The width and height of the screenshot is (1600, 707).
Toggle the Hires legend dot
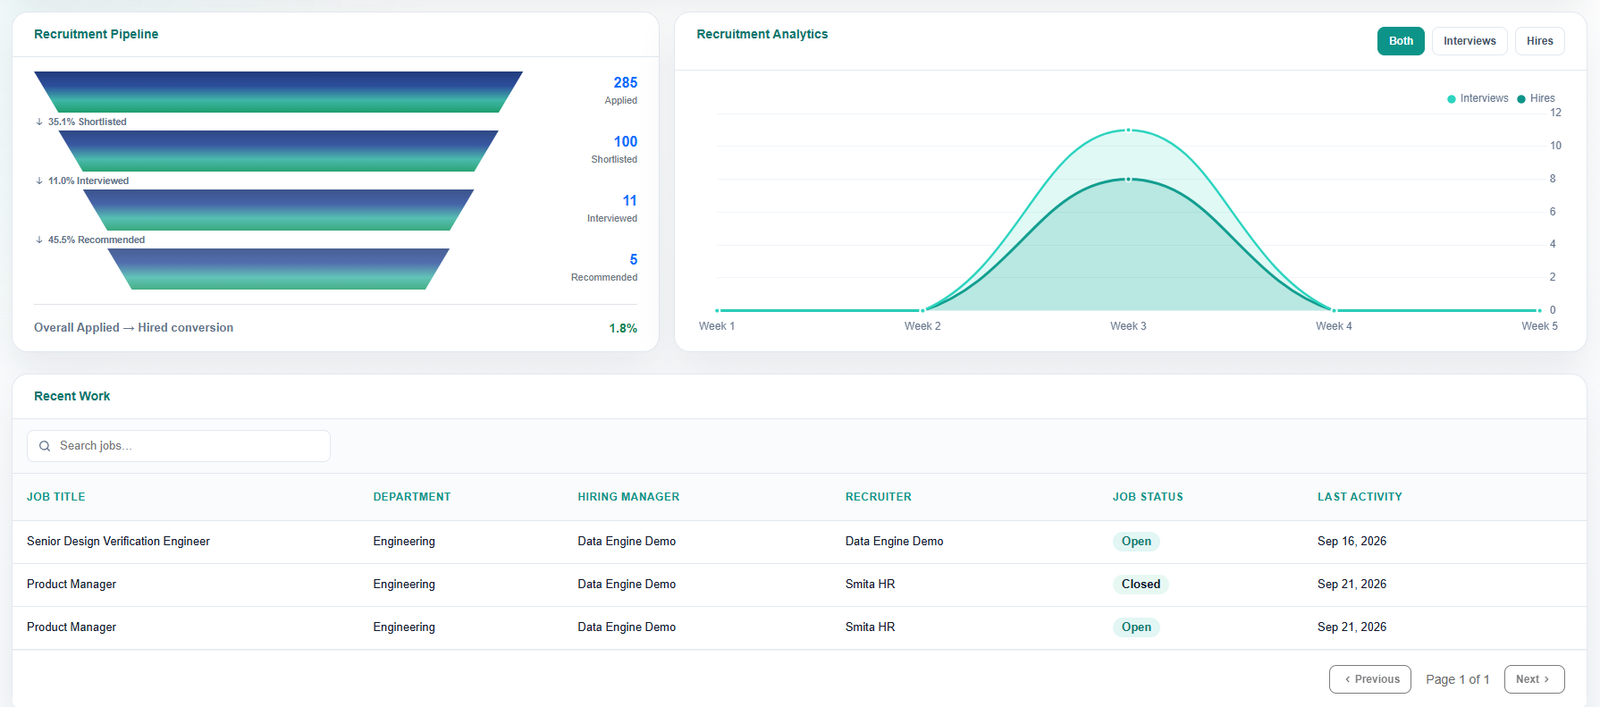1521,99
